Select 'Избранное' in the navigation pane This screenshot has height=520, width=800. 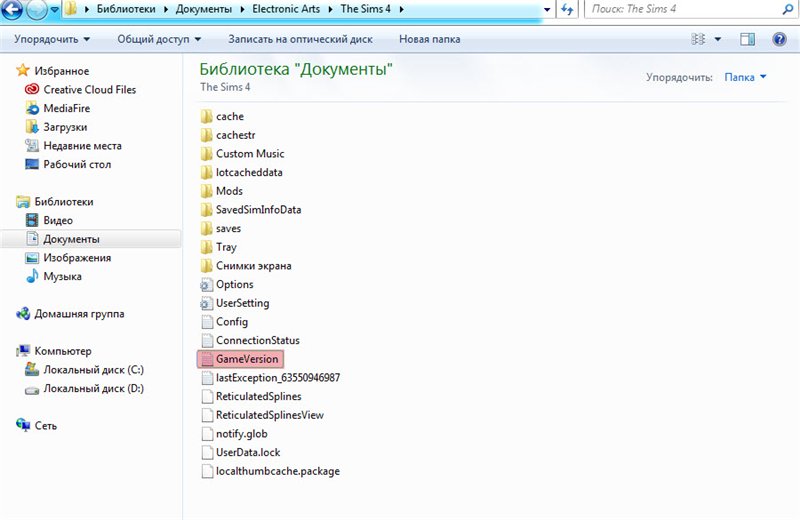61,71
